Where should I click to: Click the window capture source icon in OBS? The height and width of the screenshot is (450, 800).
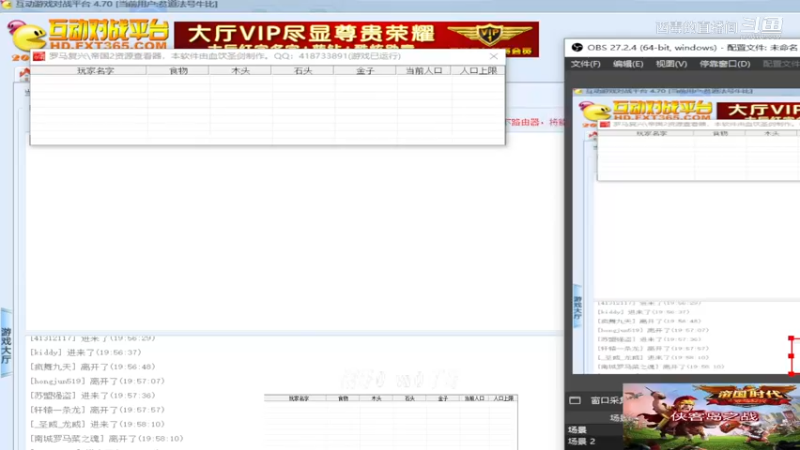575,401
